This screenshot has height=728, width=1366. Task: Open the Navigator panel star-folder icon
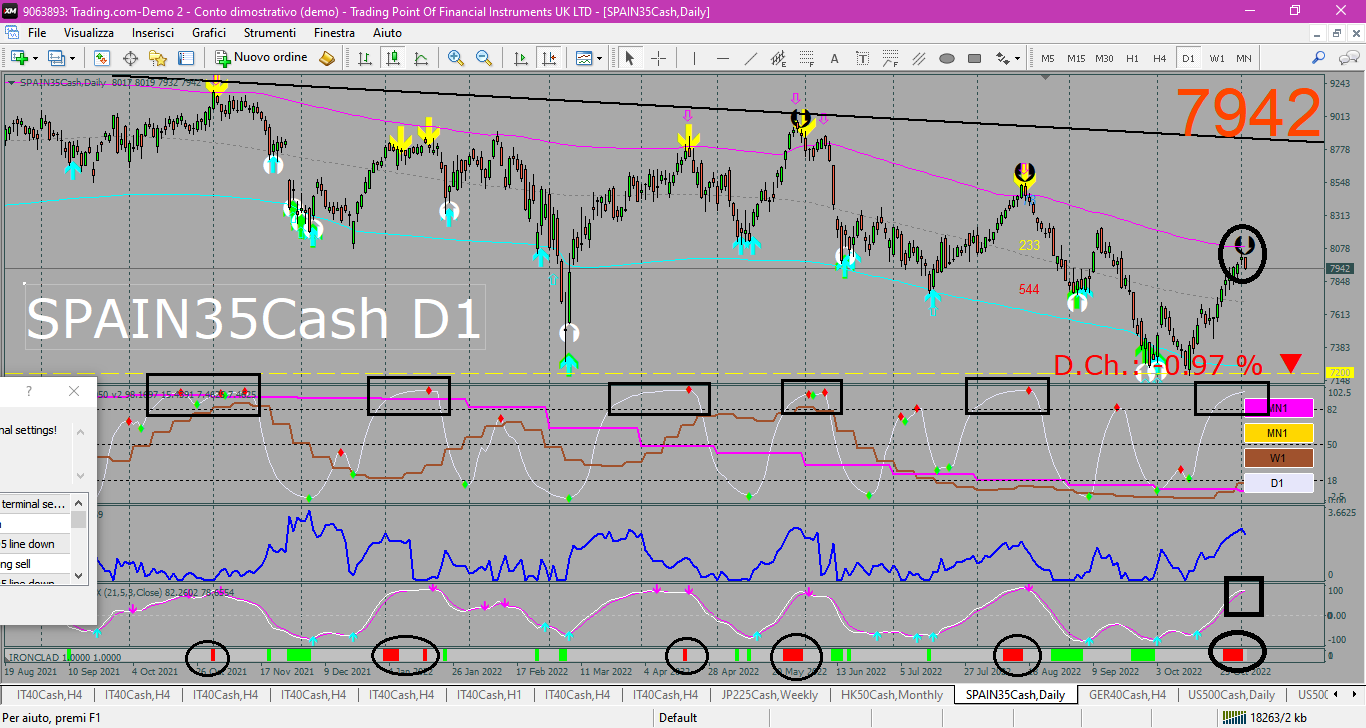click(158, 58)
